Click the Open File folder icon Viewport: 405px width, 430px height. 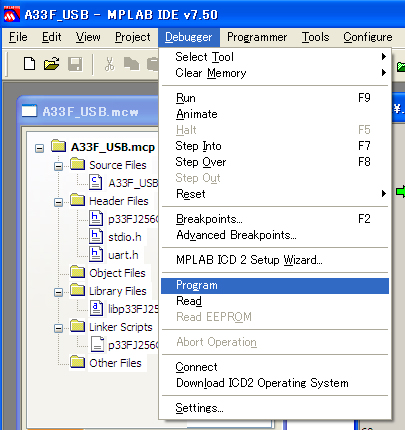point(51,64)
